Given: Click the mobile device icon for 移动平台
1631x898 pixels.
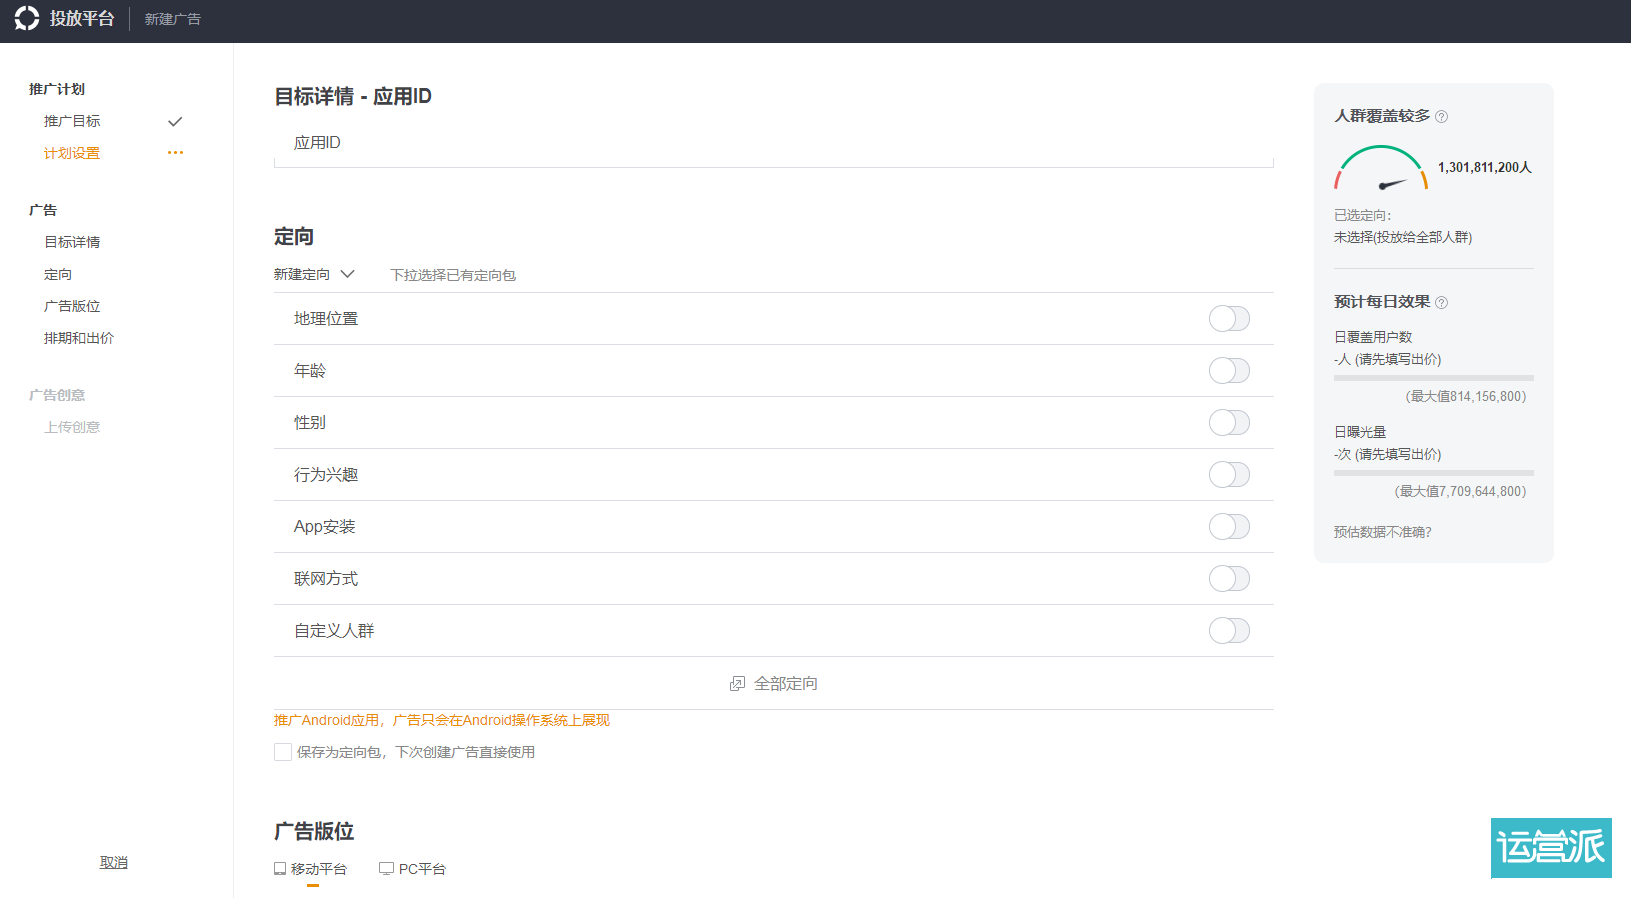Looking at the screenshot, I should click(x=280, y=869).
